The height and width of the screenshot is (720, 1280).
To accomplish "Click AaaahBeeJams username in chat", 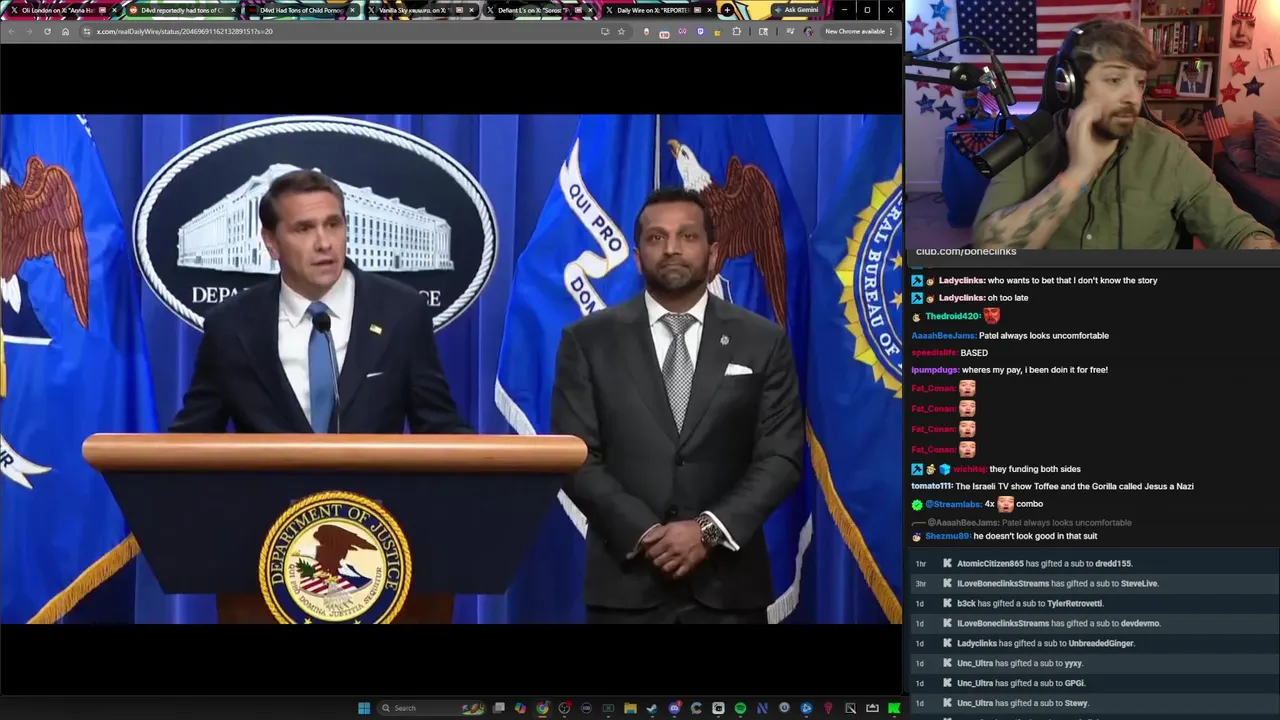I will (943, 335).
